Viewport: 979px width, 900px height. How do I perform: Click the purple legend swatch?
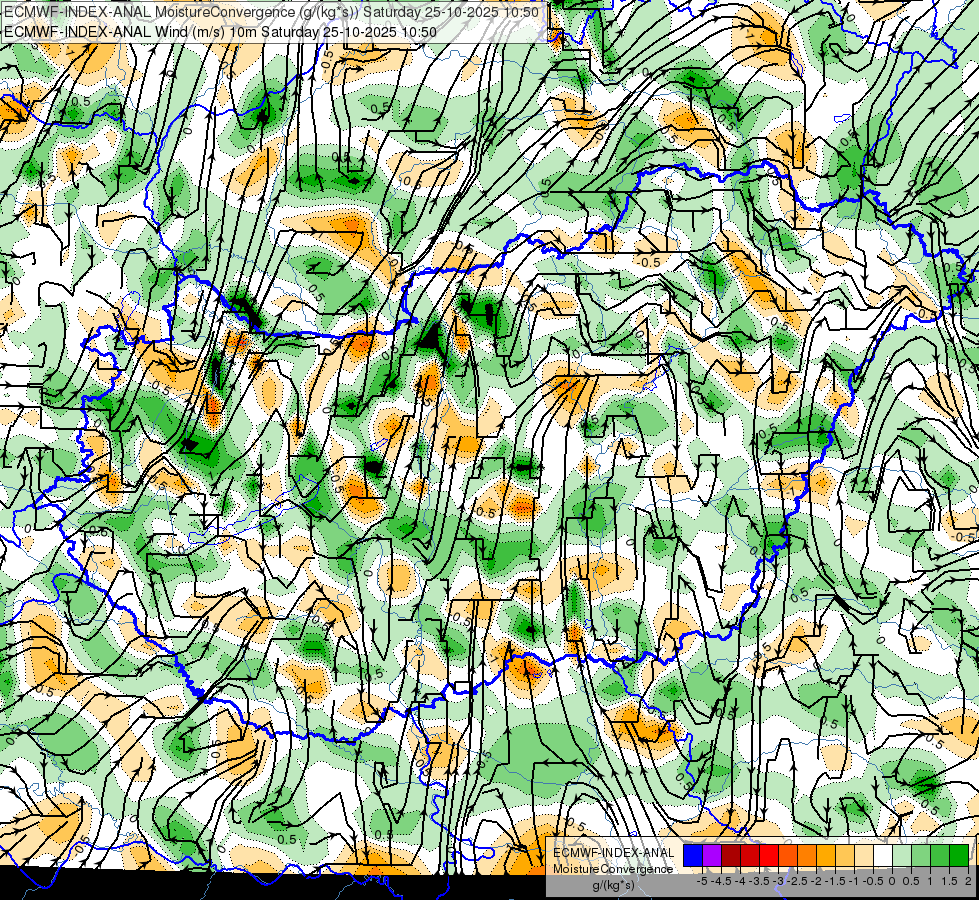click(712, 856)
